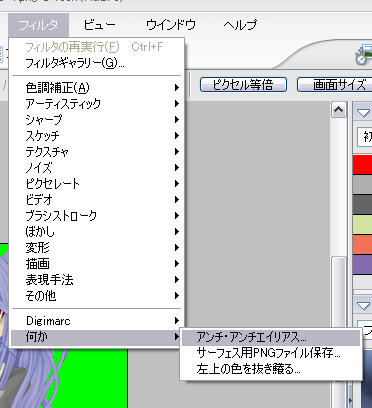Expand the 色調補正(A) submenu

point(97,88)
